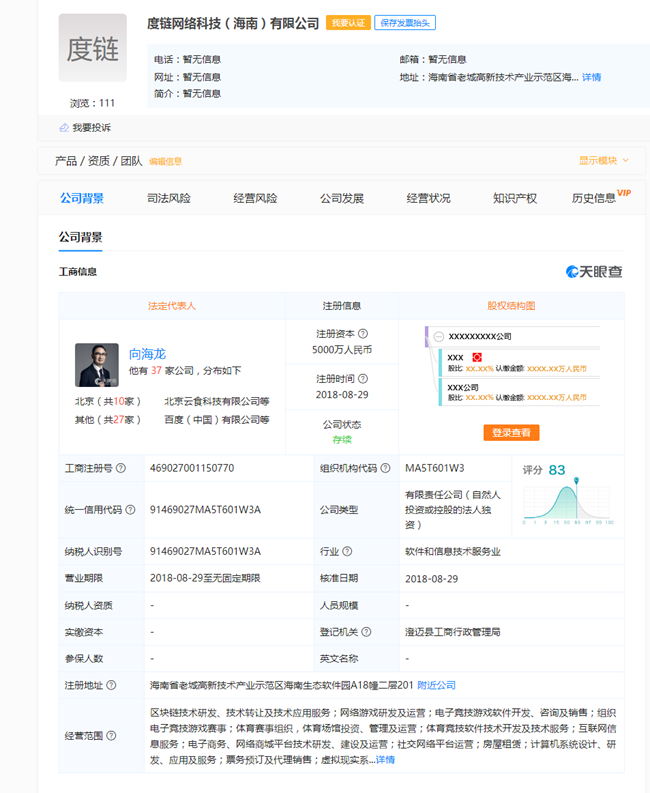The height and width of the screenshot is (793, 650).
Task: Click the help icon beside 注册时间
Action: tap(363, 379)
